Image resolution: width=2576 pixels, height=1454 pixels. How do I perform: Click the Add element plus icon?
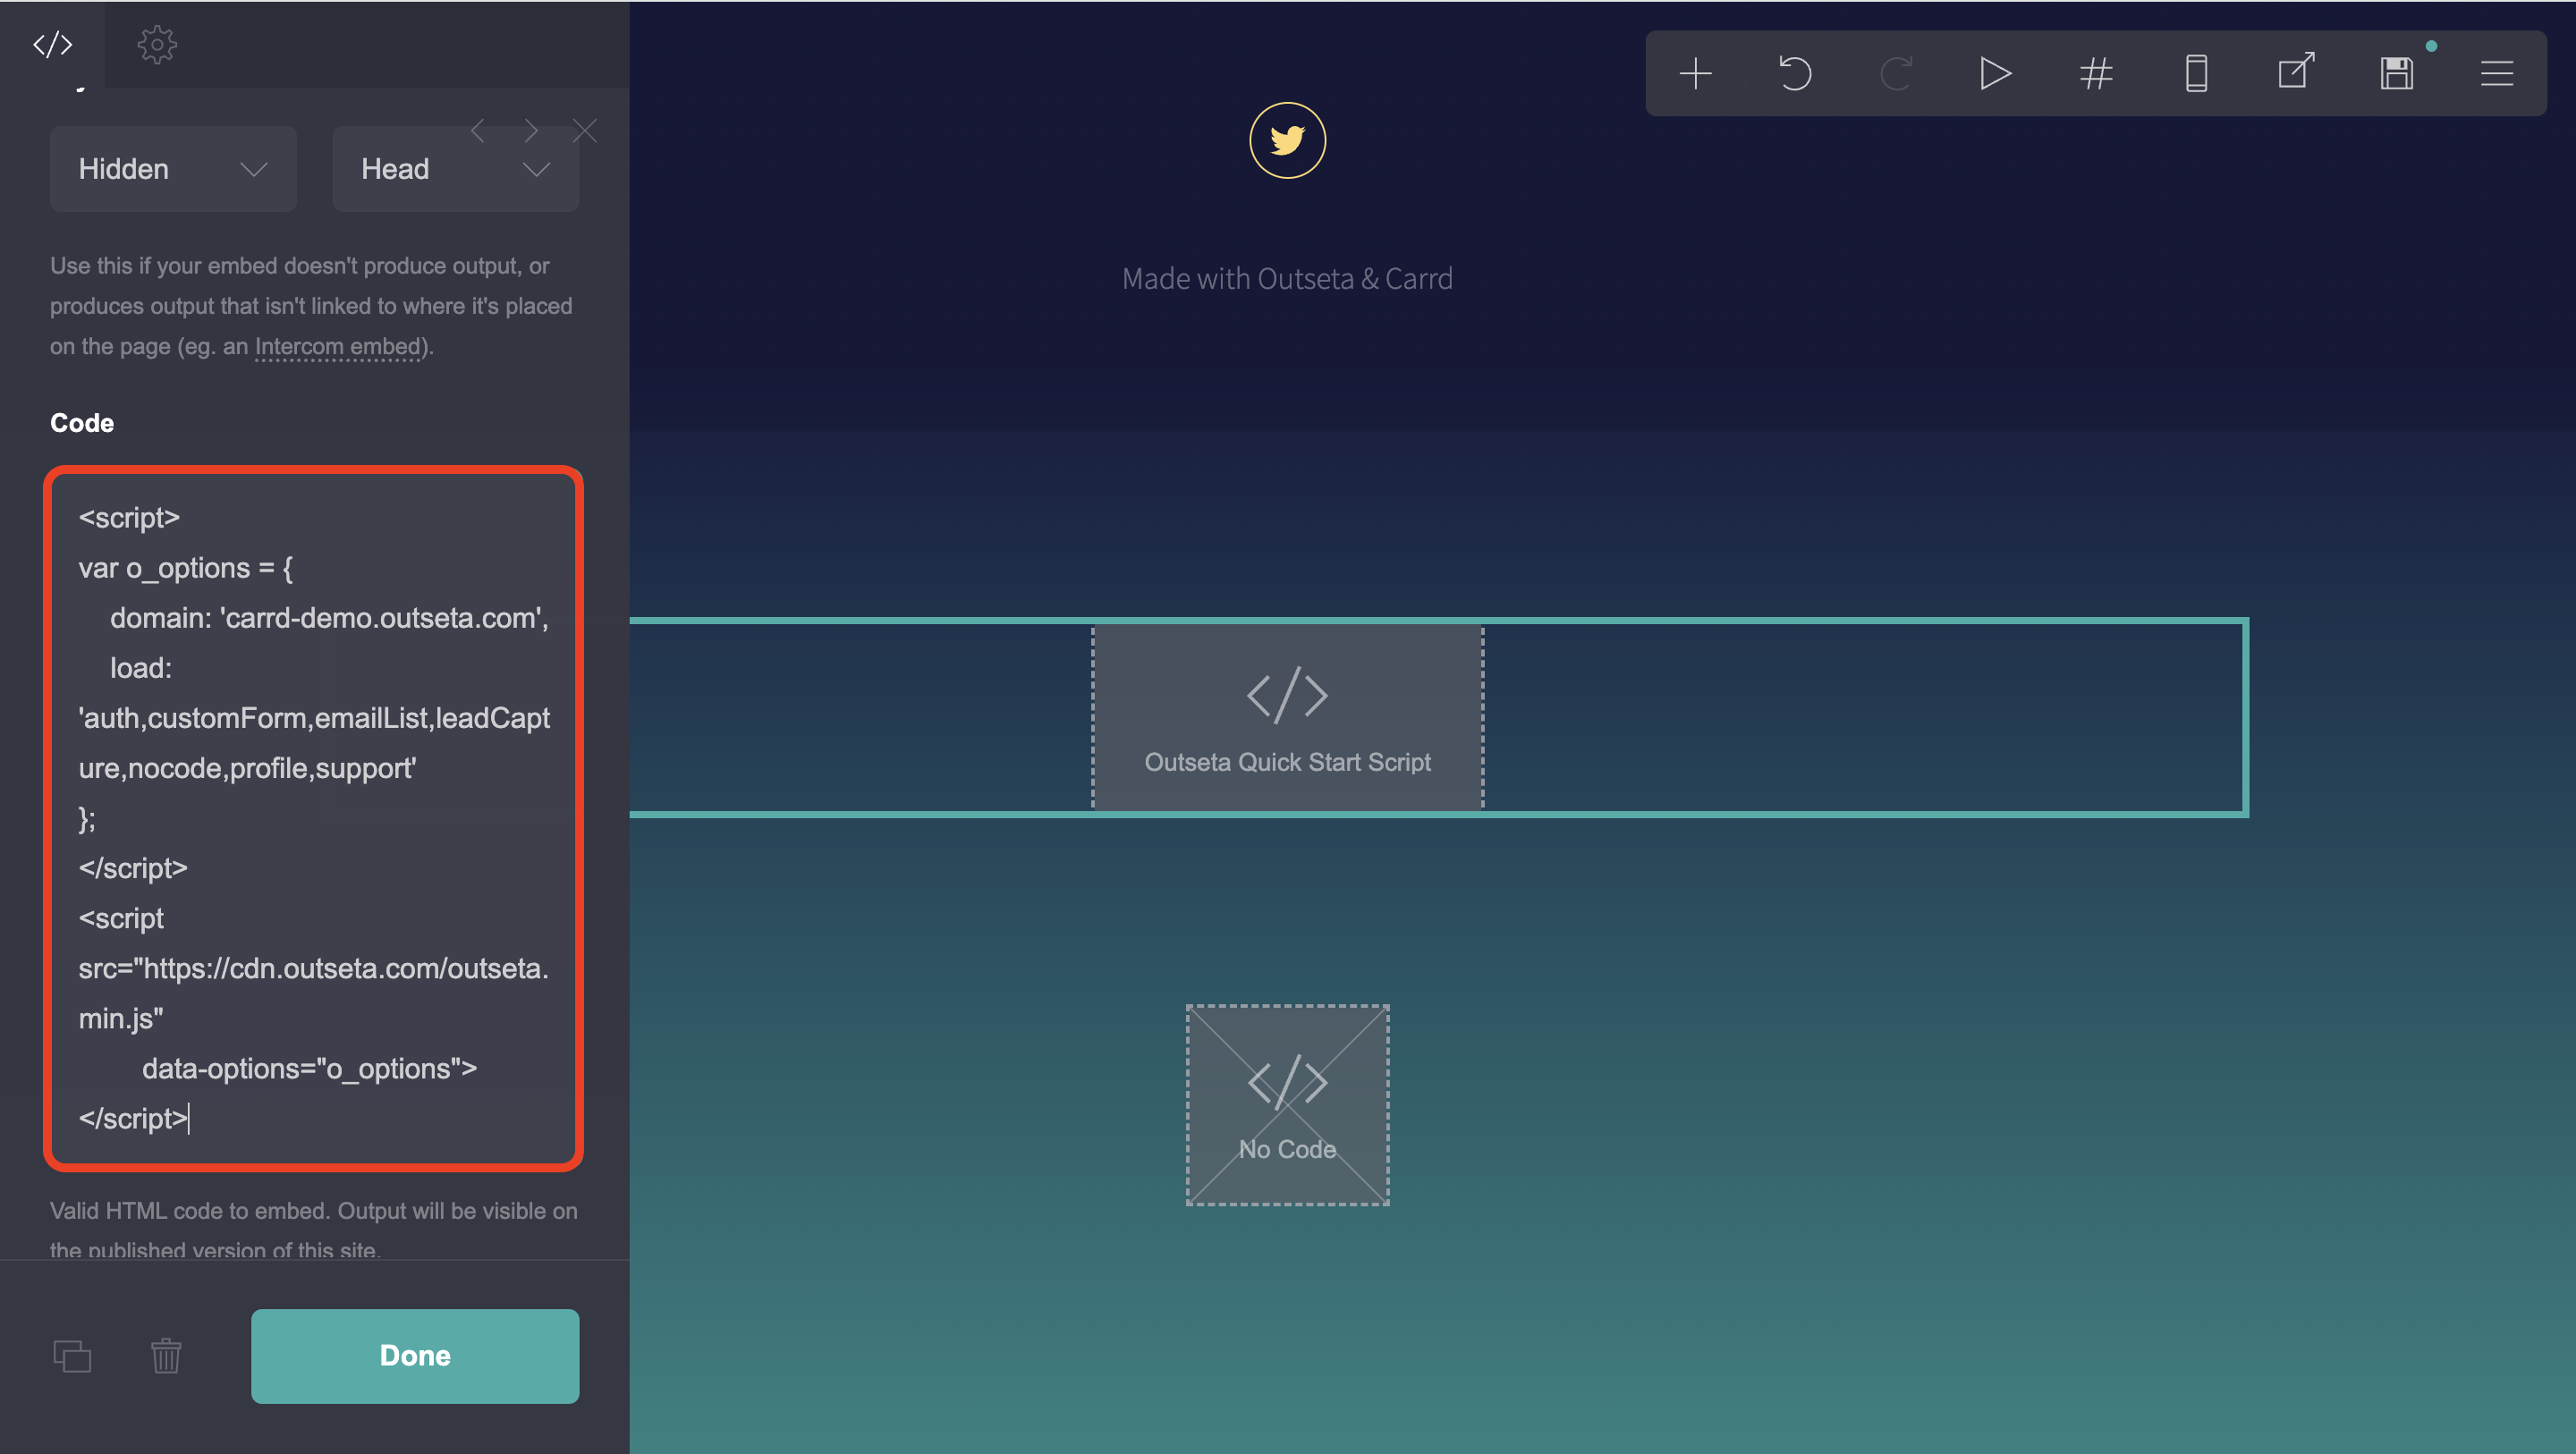tap(1695, 74)
